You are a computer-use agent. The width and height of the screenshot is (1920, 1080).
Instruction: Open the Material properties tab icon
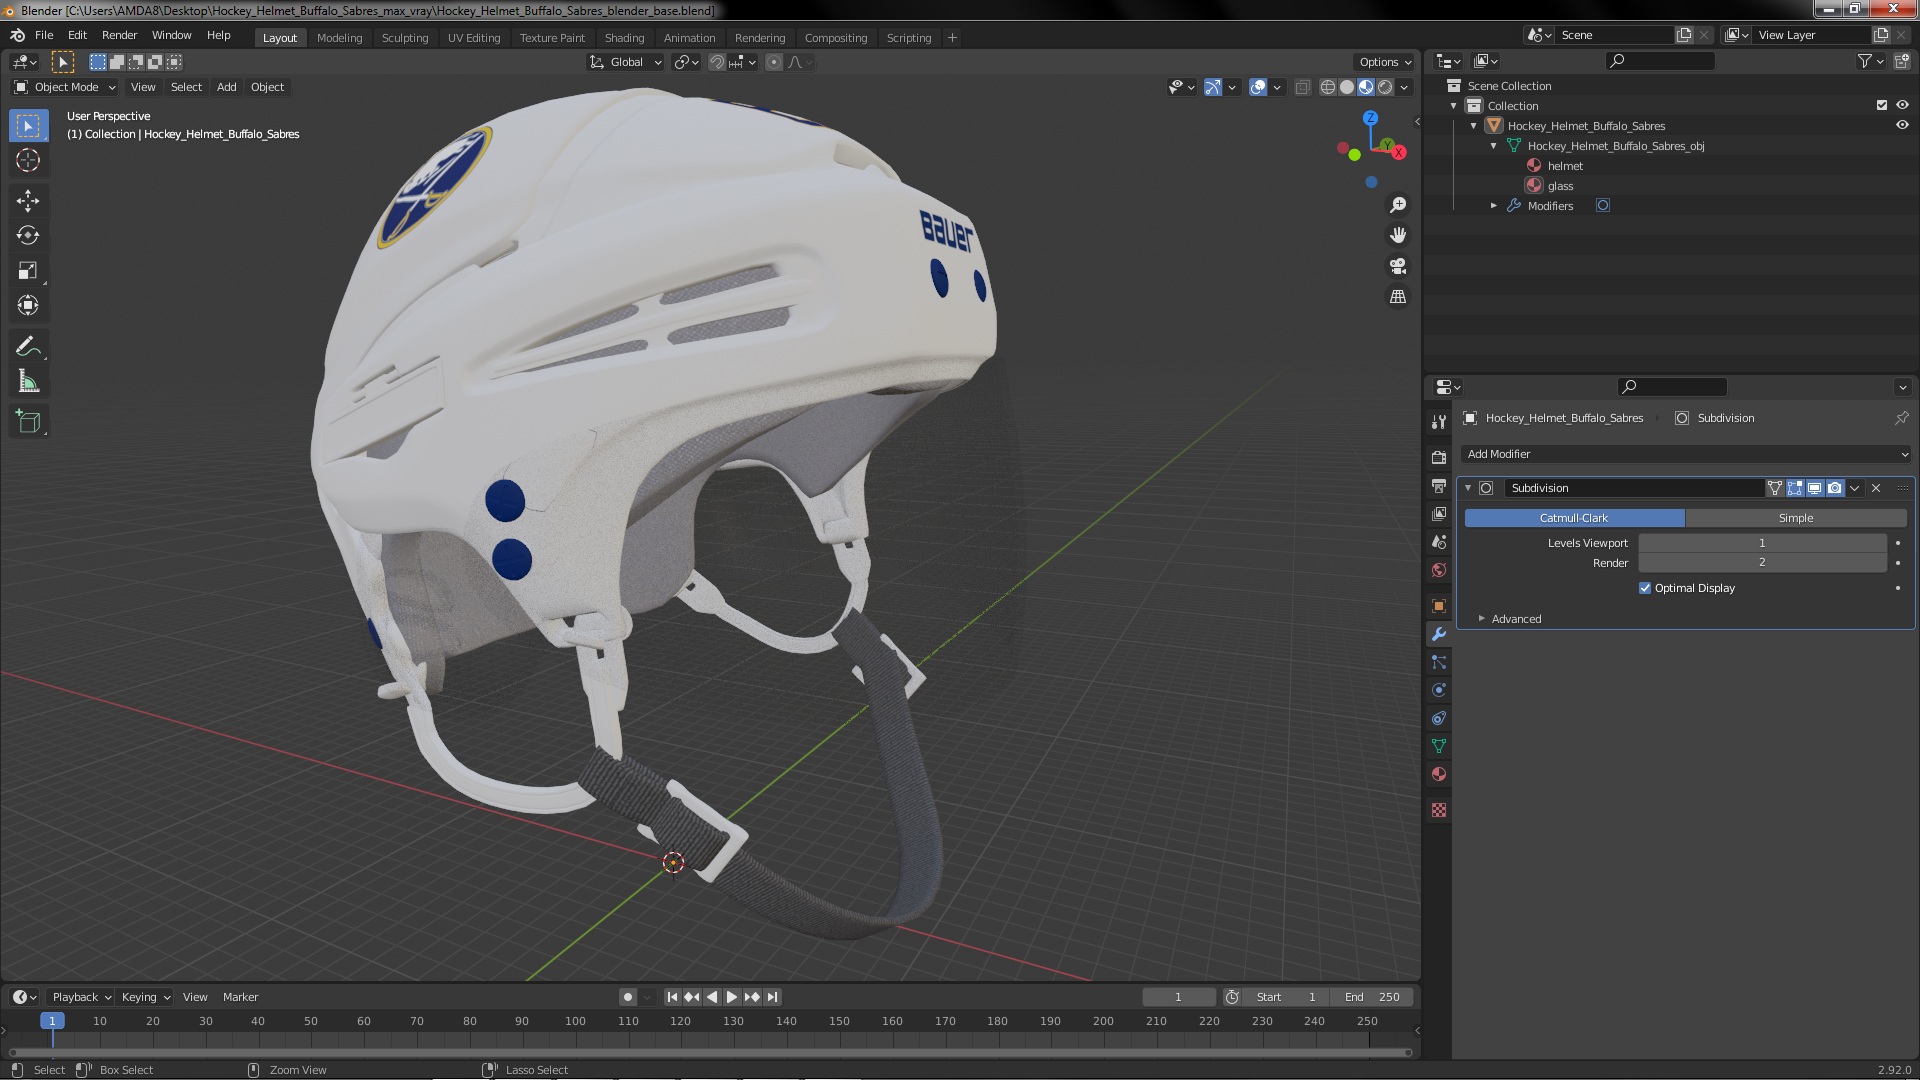pos(1439,774)
